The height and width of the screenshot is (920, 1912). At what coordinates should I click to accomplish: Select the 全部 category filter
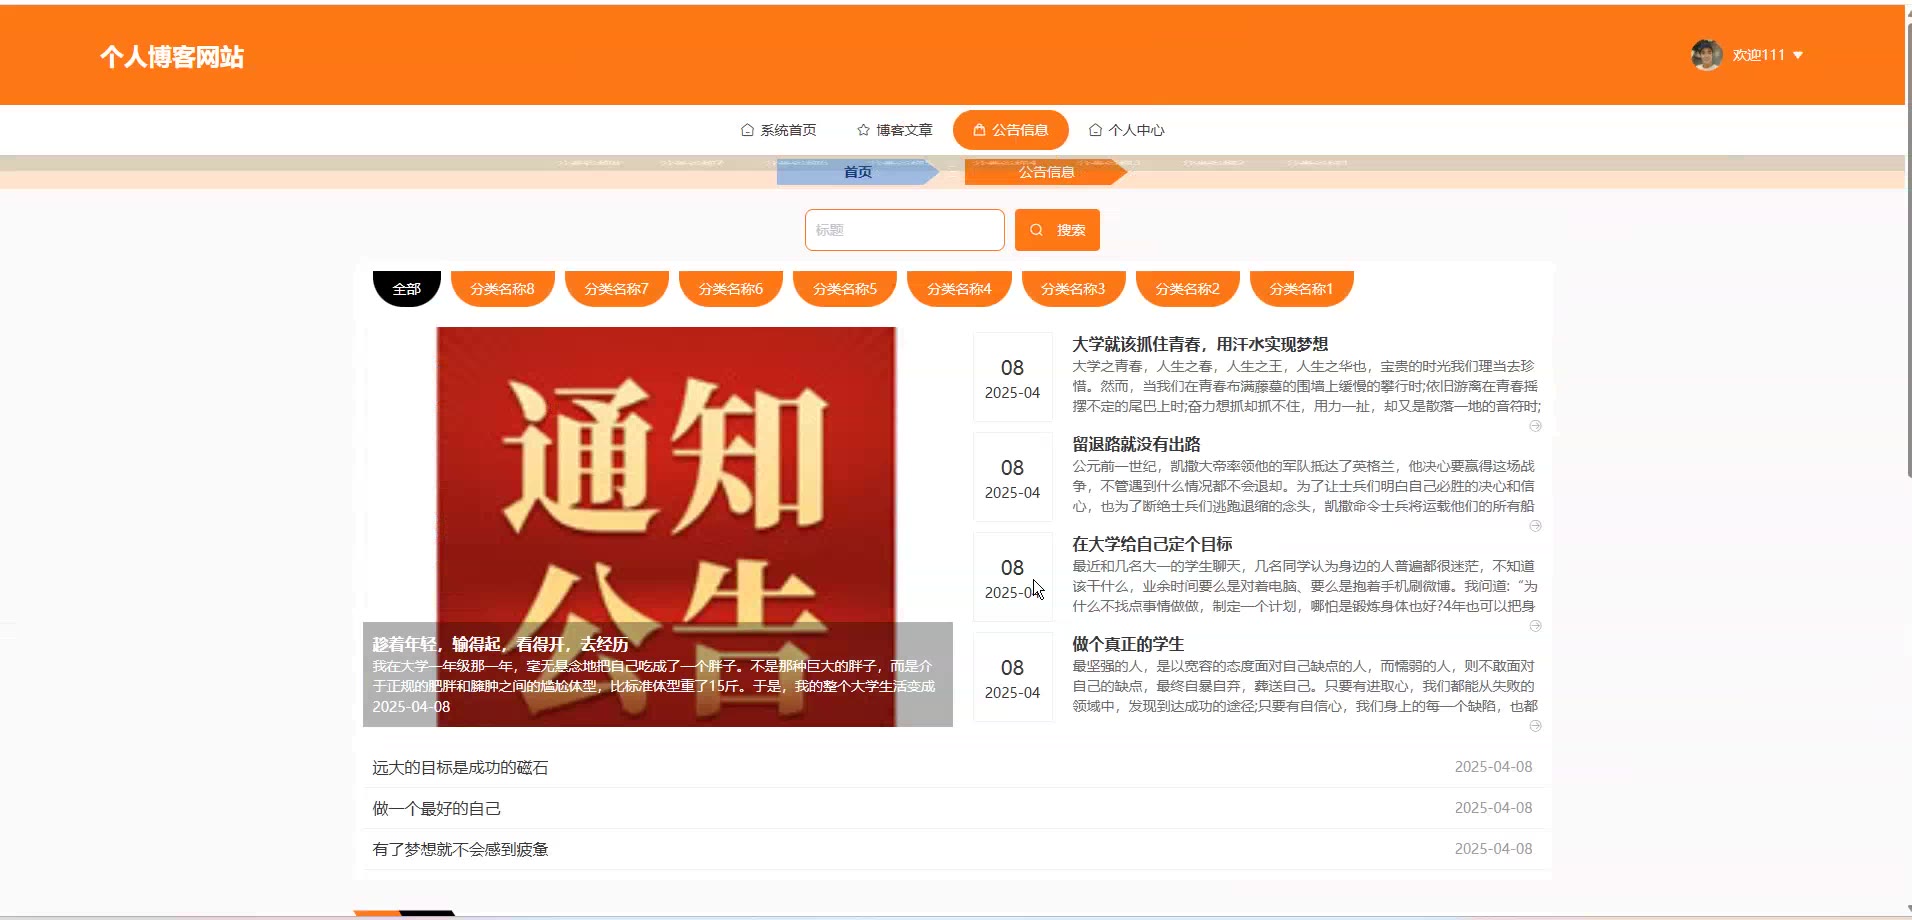pos(406,289)
